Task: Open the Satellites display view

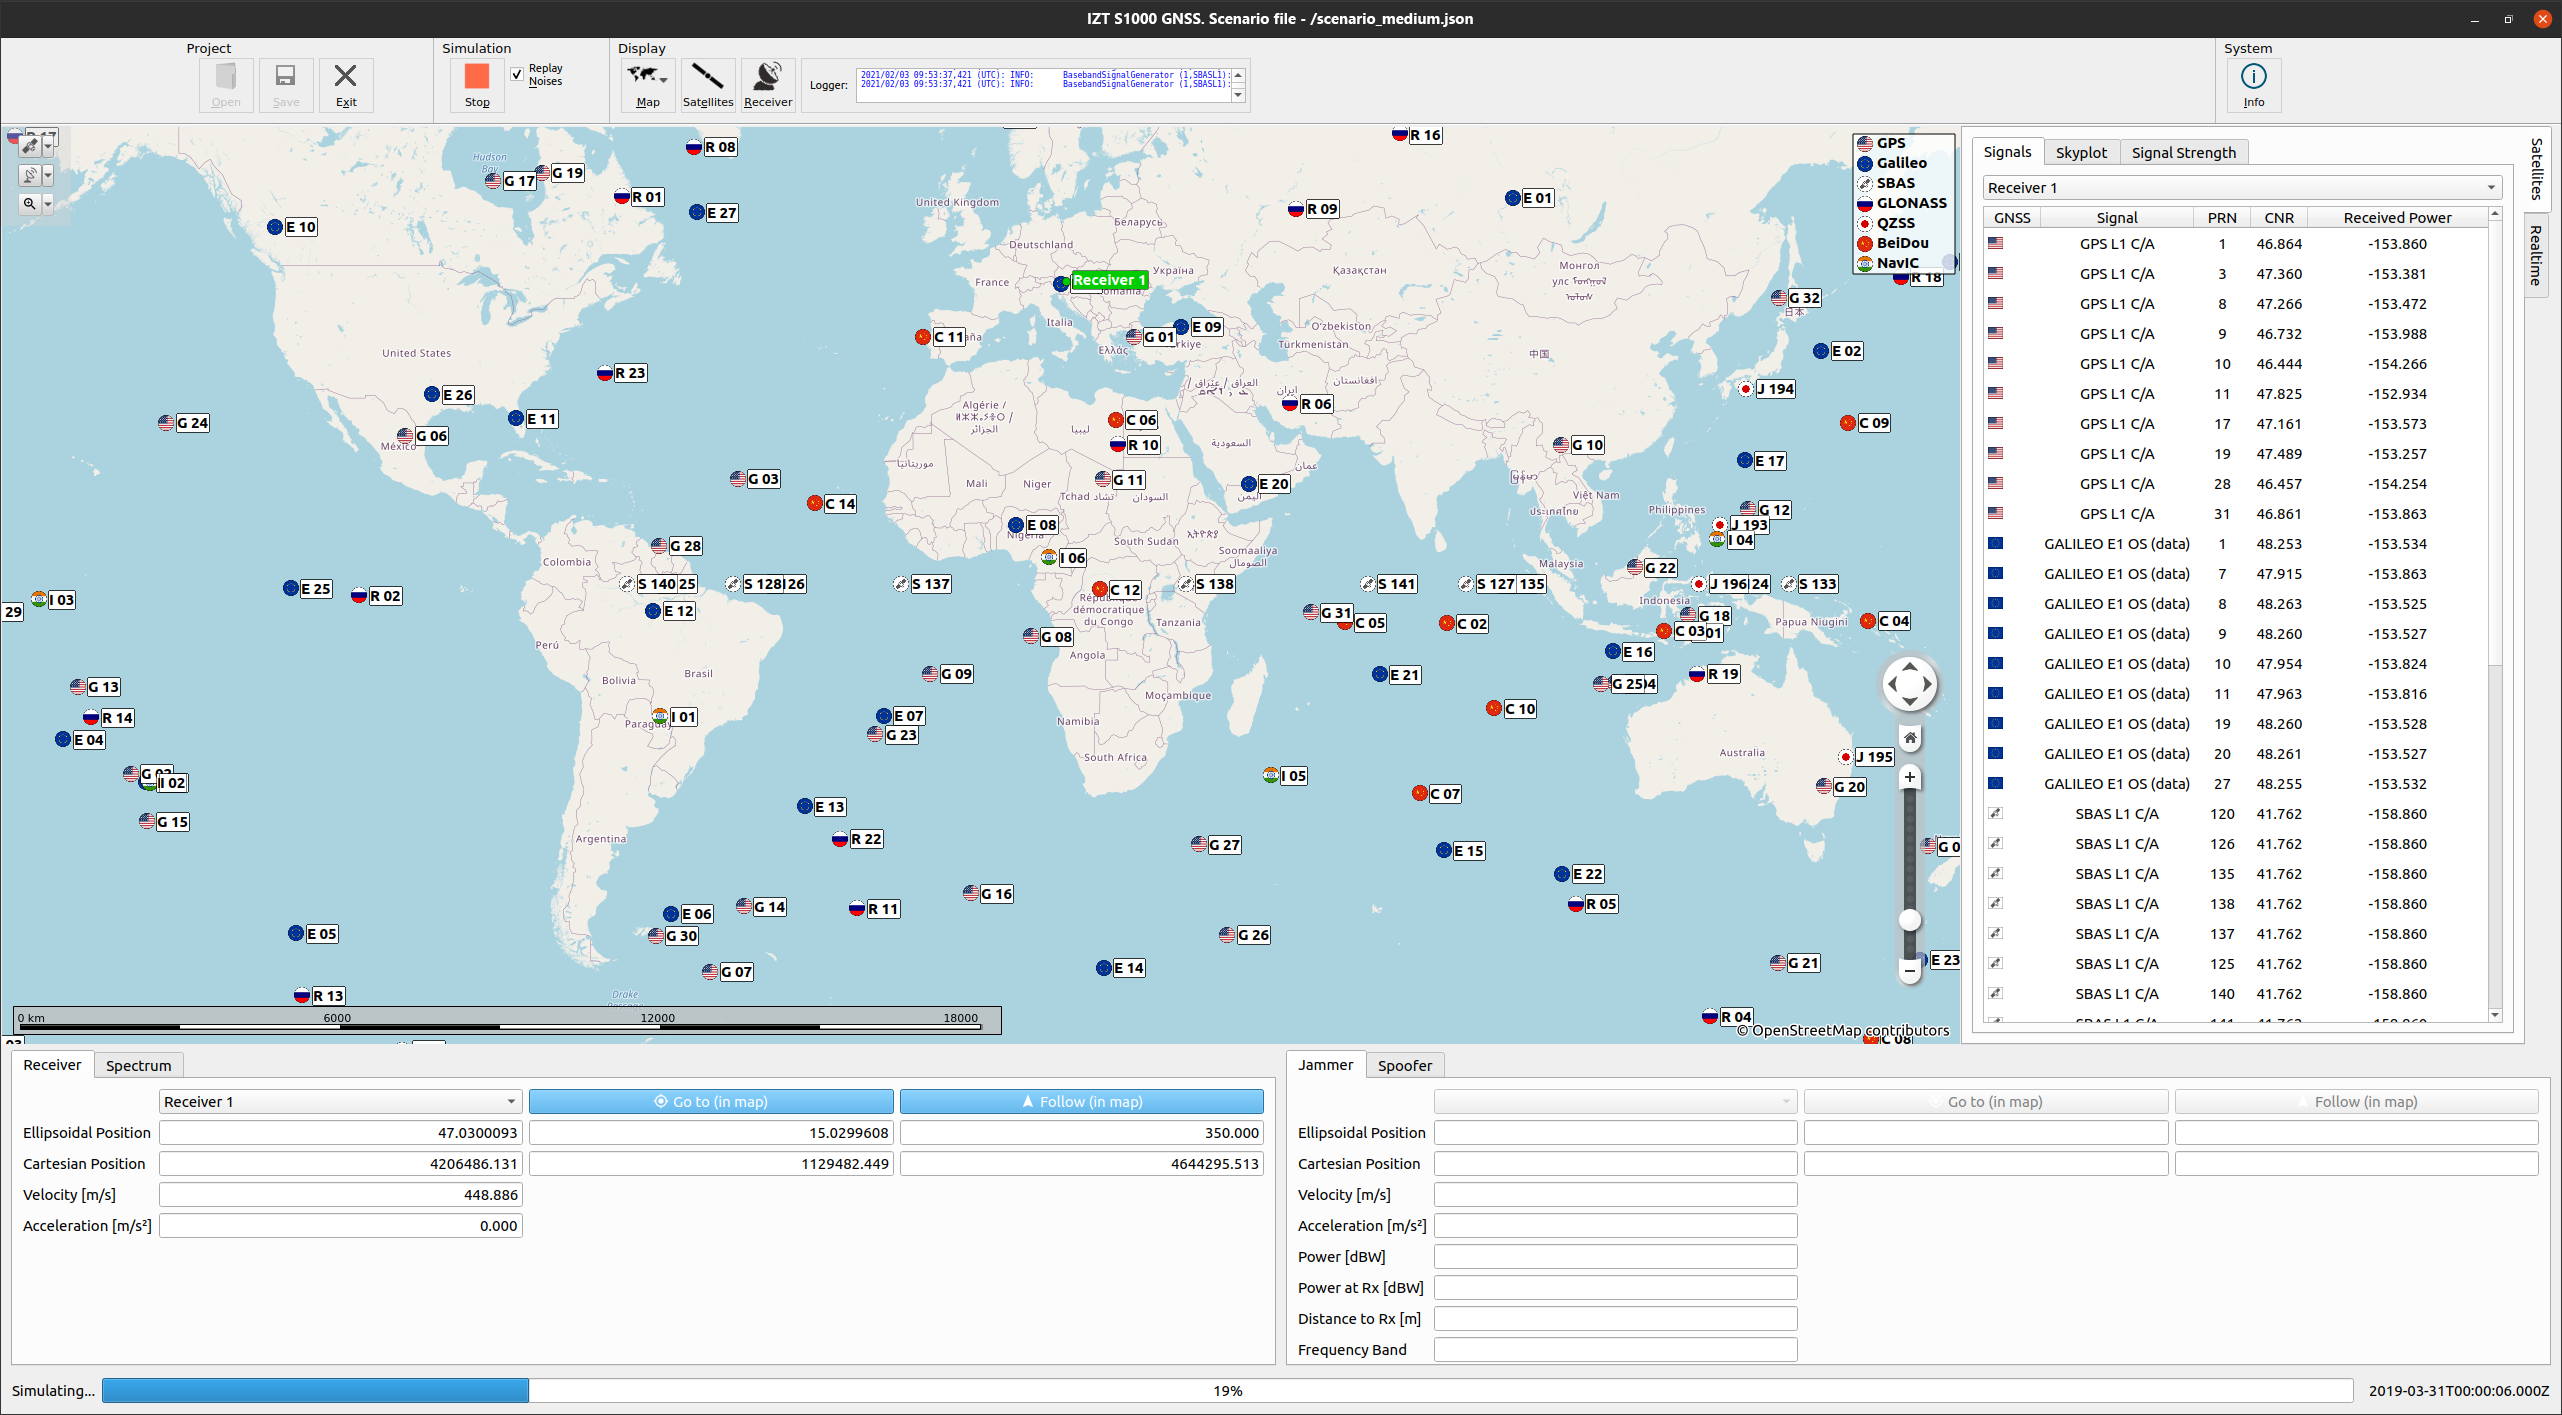Action: pyautogui.click(x=707, y=85)
